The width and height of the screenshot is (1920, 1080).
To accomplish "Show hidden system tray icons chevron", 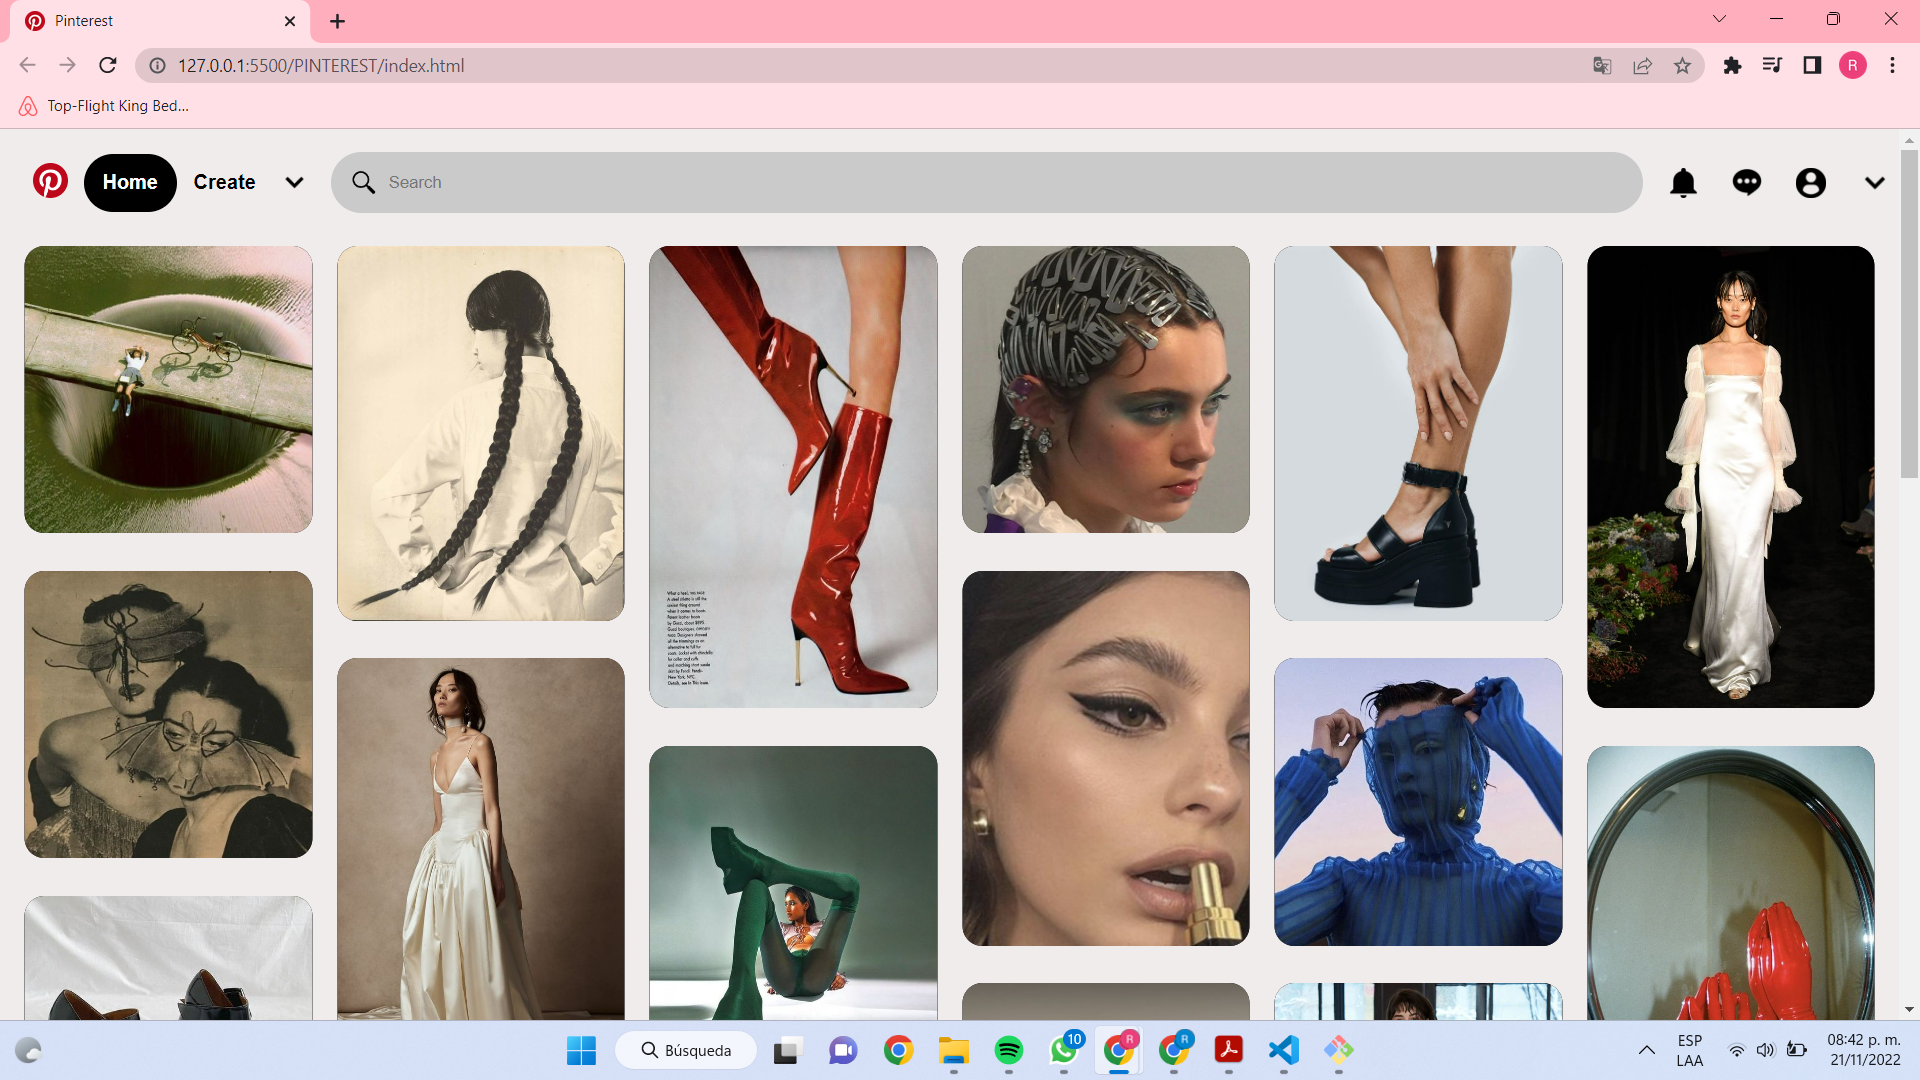I will (x=1646, y=1050).
